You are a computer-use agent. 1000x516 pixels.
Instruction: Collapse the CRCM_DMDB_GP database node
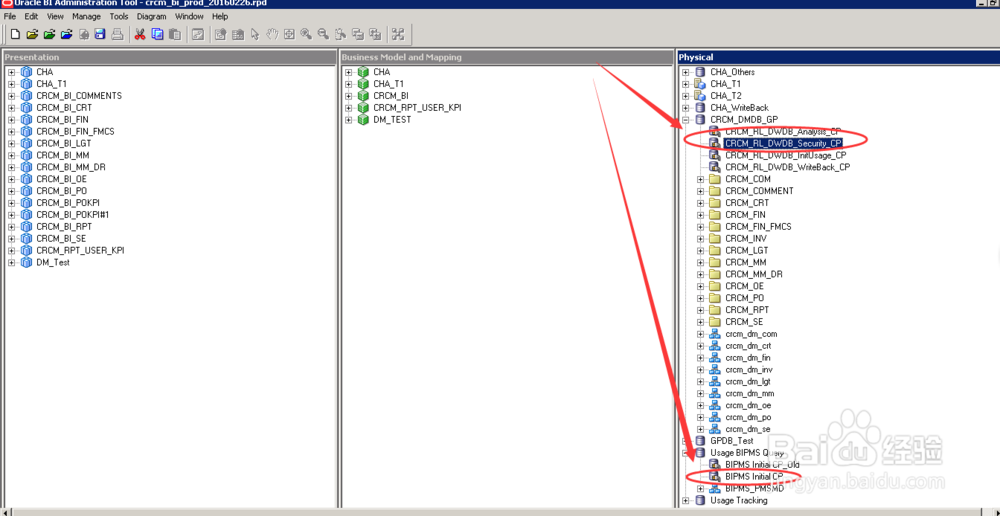686,119
